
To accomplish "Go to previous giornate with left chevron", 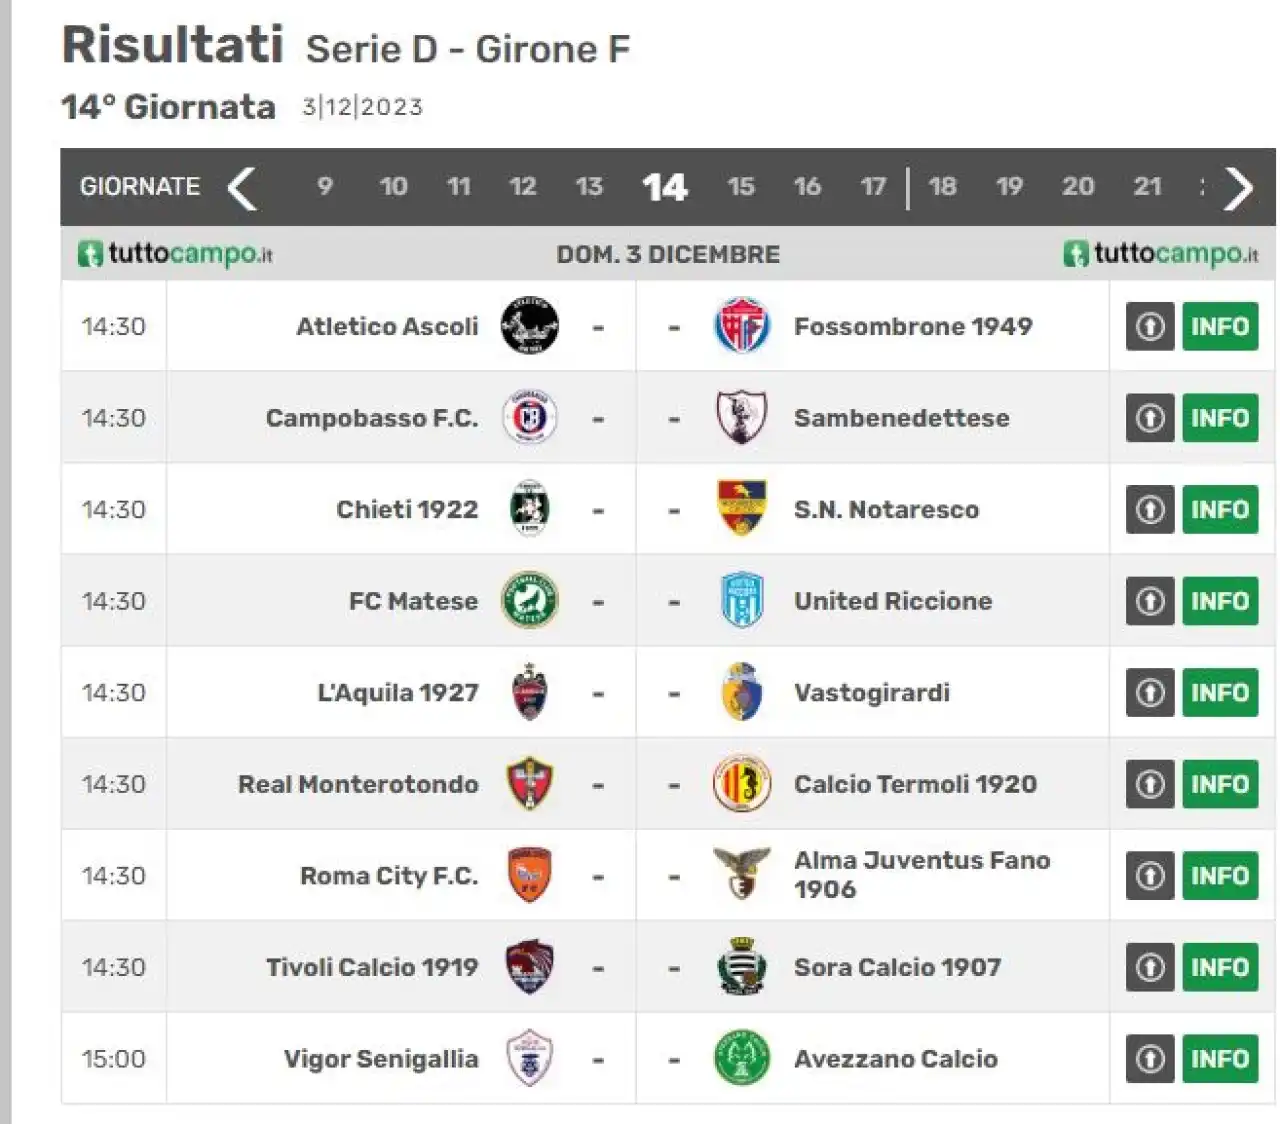I will pos(242,187).
